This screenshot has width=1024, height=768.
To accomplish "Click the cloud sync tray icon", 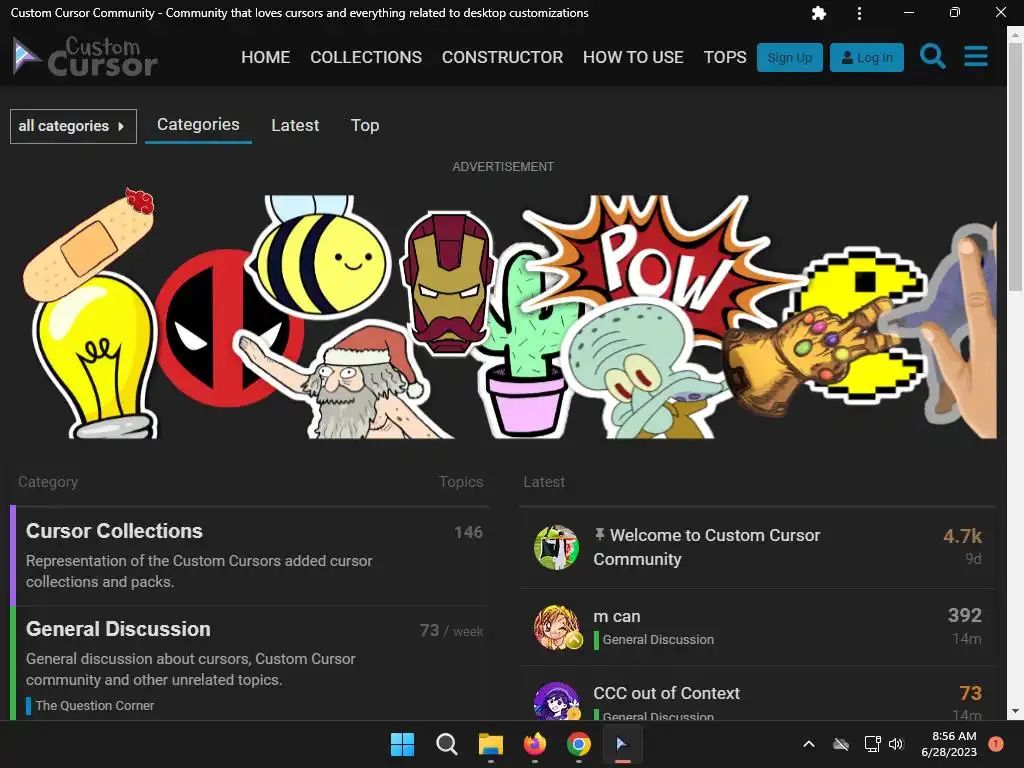I will coord(841,744).
